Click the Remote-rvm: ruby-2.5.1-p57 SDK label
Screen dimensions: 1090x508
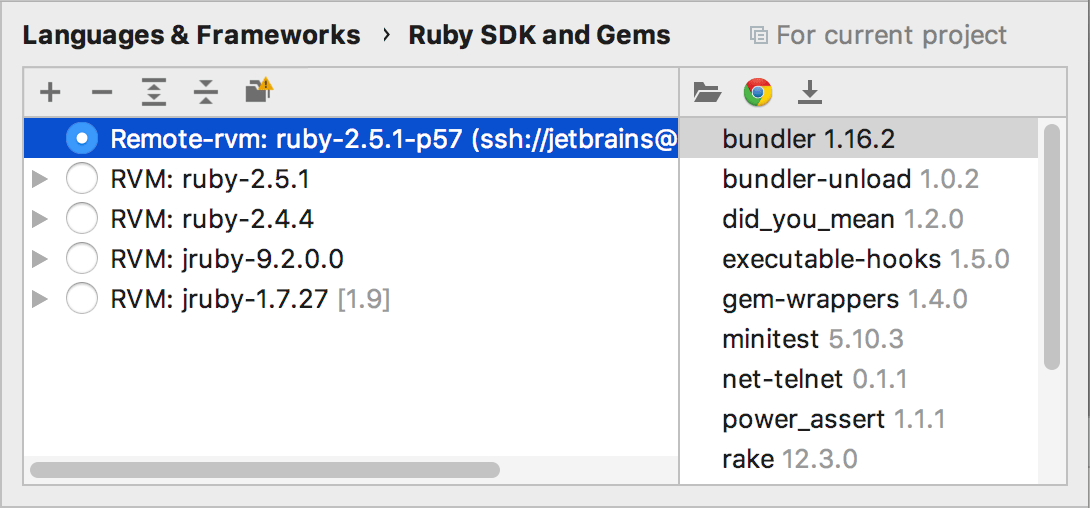[393, 140]
